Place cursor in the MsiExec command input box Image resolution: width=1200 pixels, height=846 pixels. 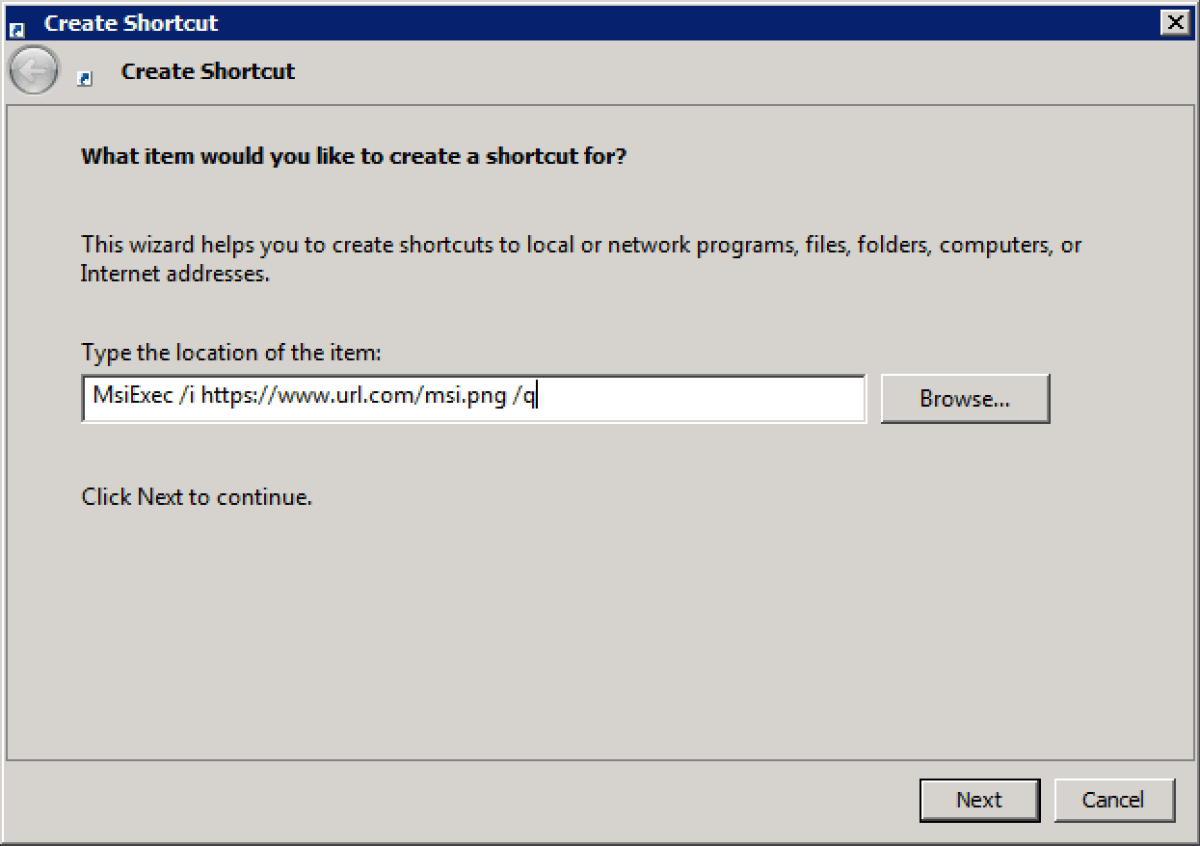[x=470, y=398]
